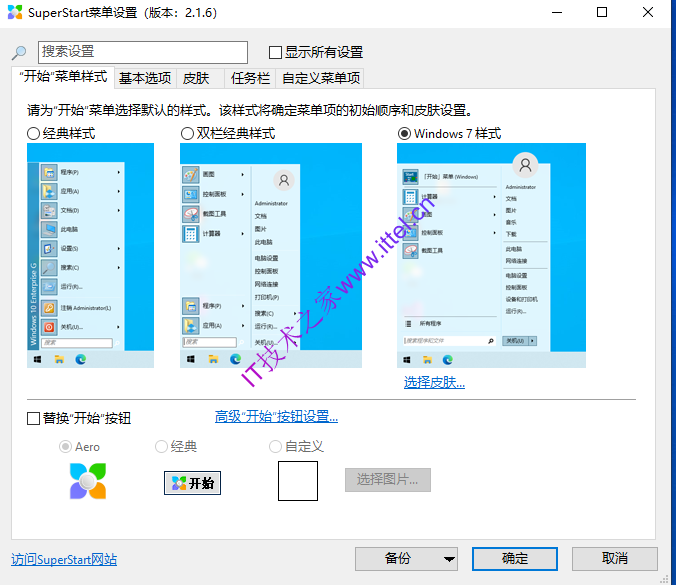The width and height of the screenshot is (676, 585).
Task: Switch to the 皮肤 tab
Action: click(x=200, y=78)
